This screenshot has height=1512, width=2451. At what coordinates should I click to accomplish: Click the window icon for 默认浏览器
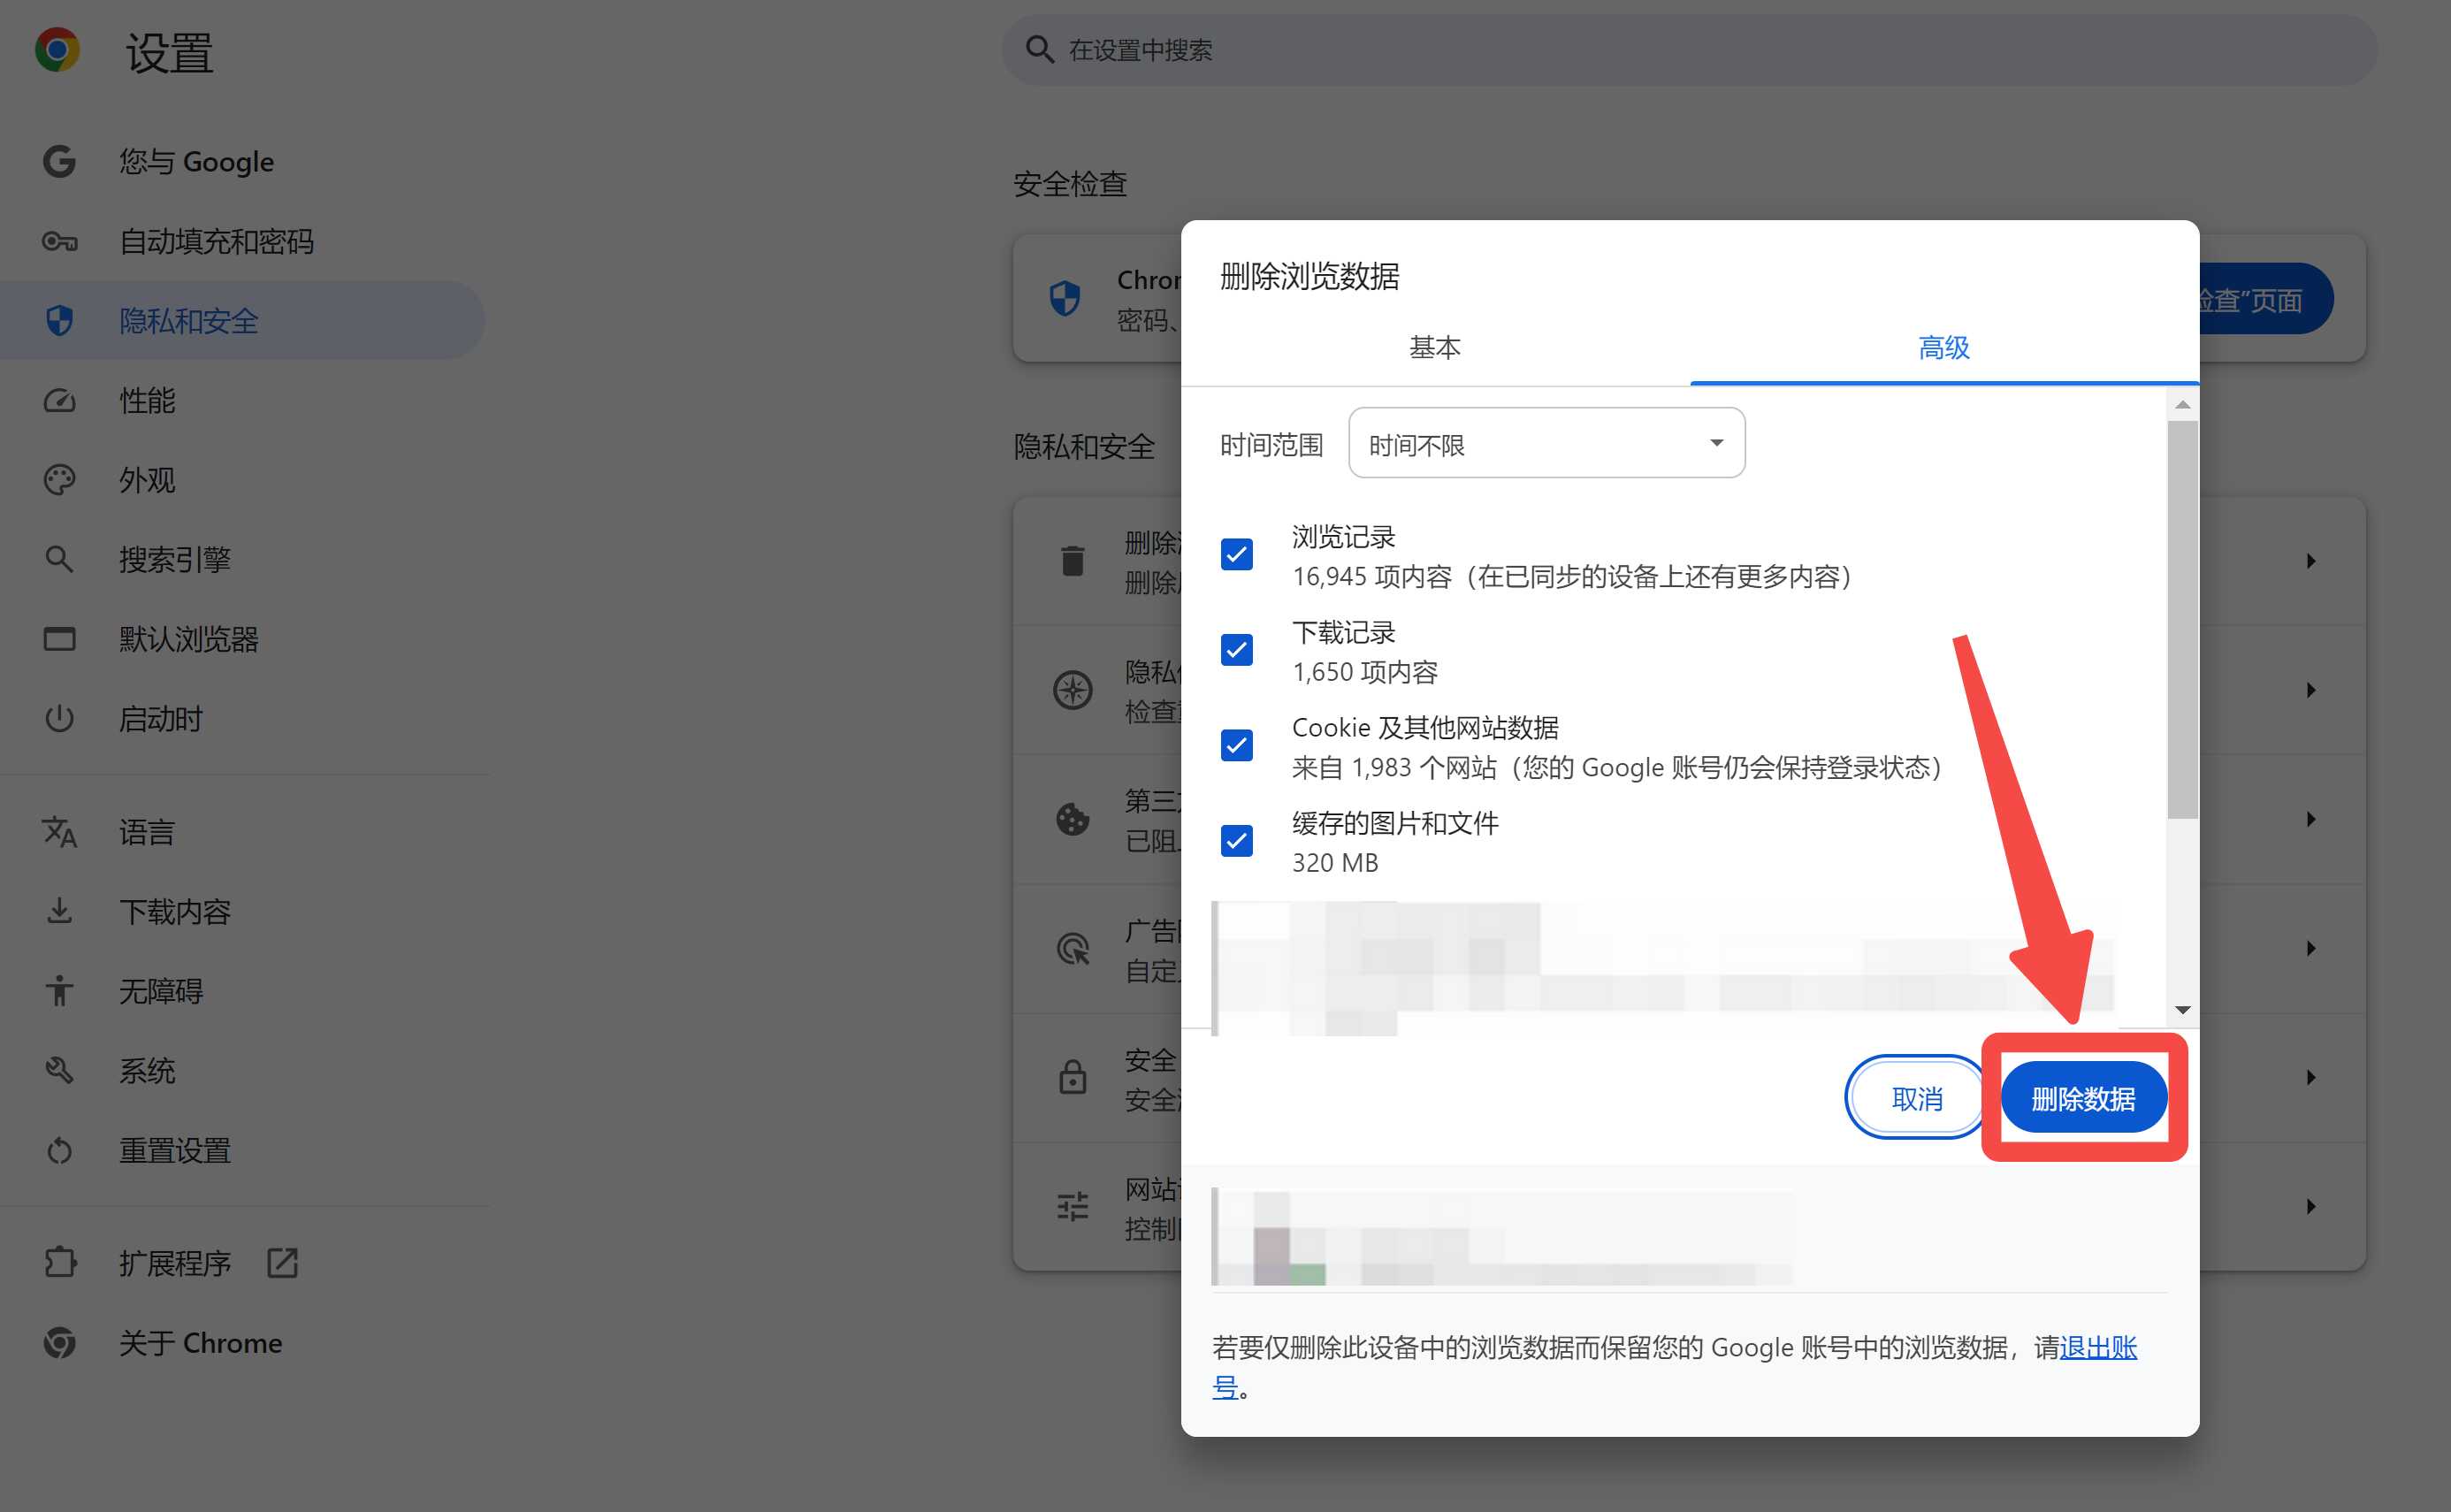(59, 639)
